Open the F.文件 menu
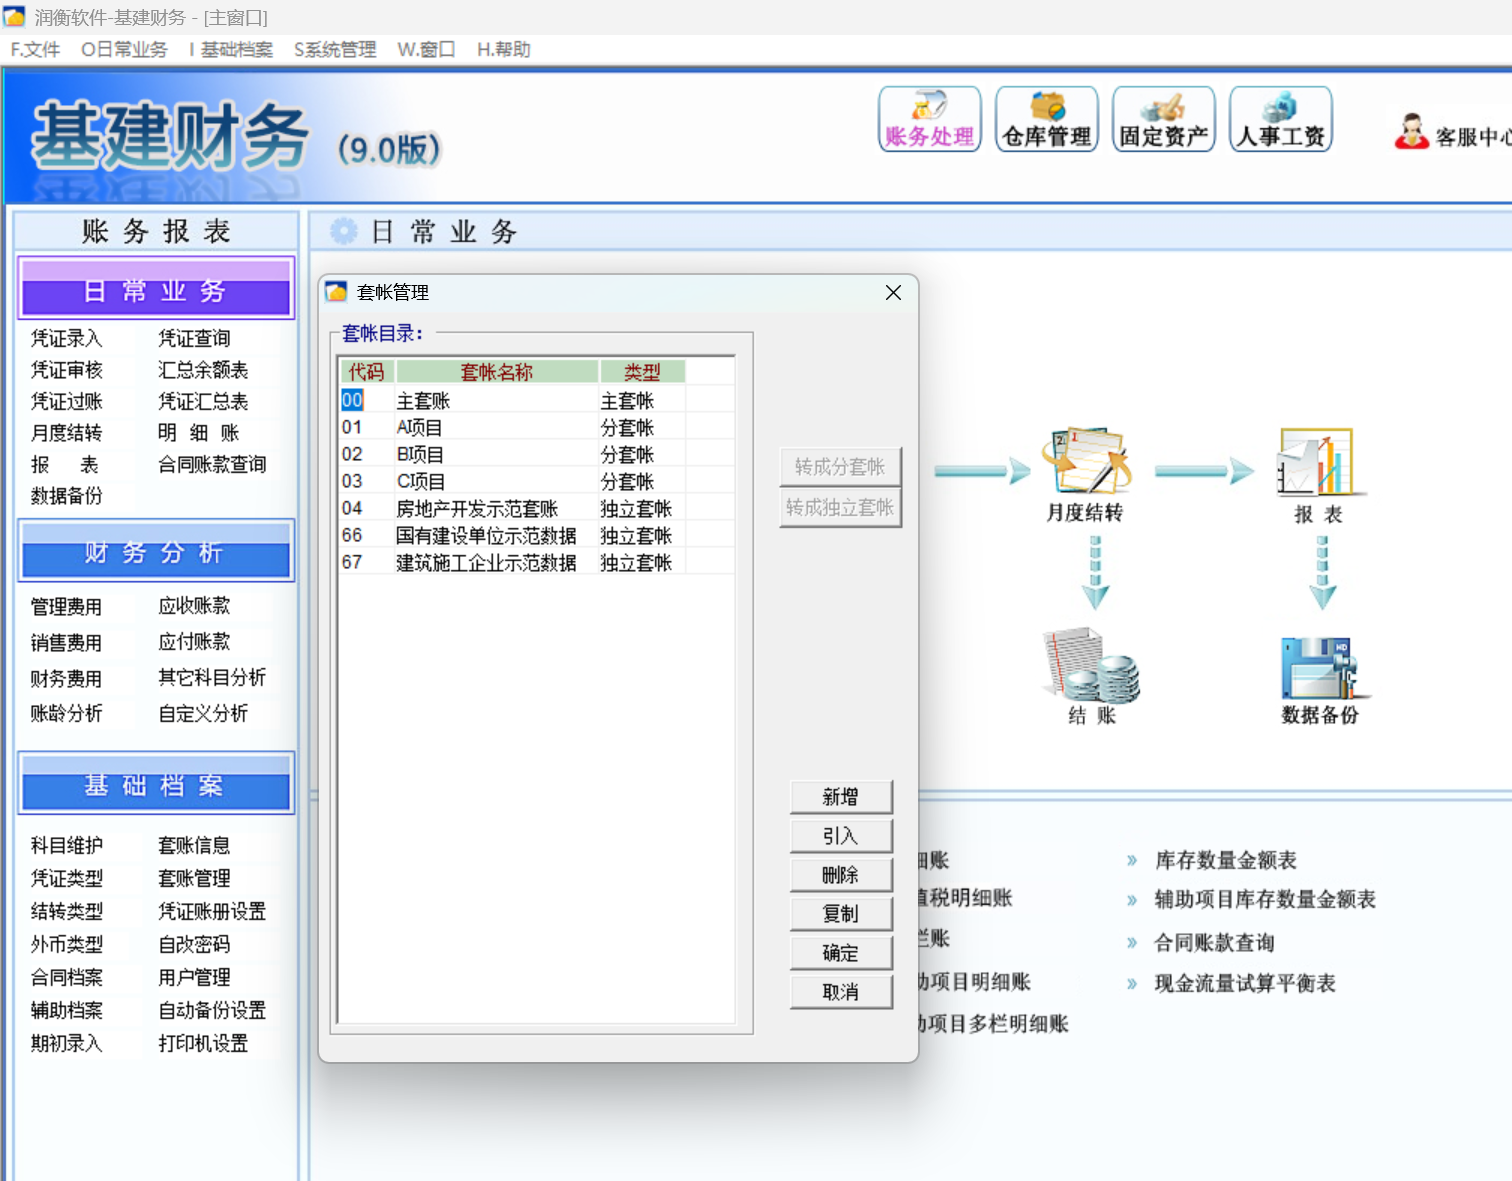The image size is (1512, 1181). (35, 50)
